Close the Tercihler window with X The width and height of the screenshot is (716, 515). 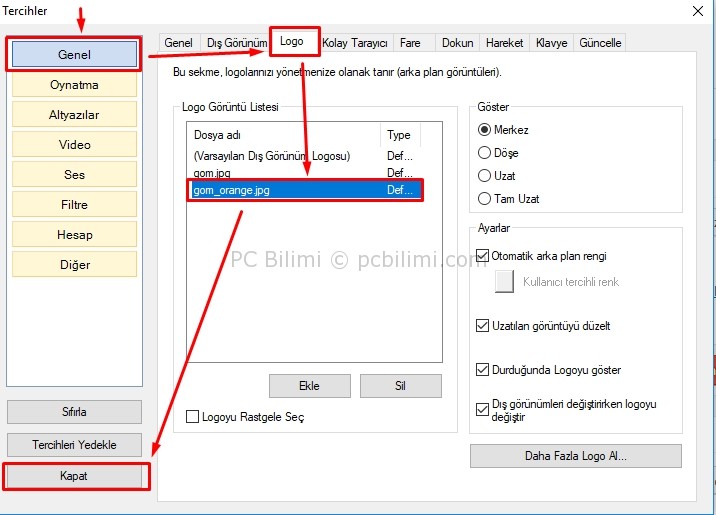coord(698,11)
